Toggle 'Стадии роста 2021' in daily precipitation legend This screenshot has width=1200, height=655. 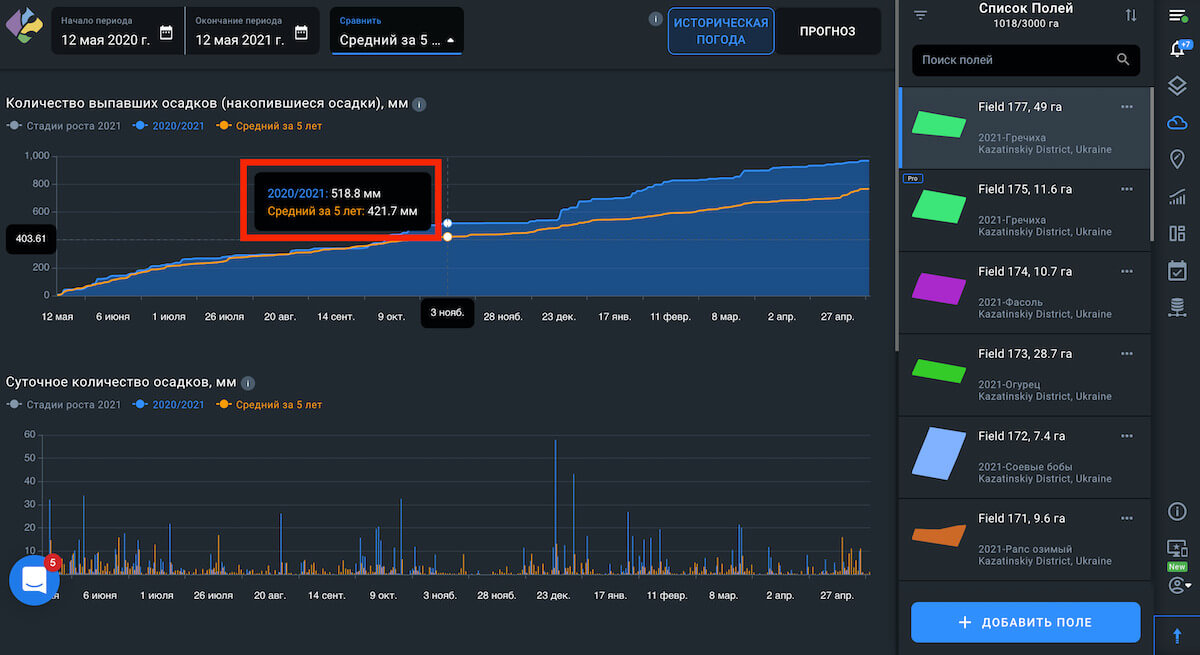coord(65,404)
